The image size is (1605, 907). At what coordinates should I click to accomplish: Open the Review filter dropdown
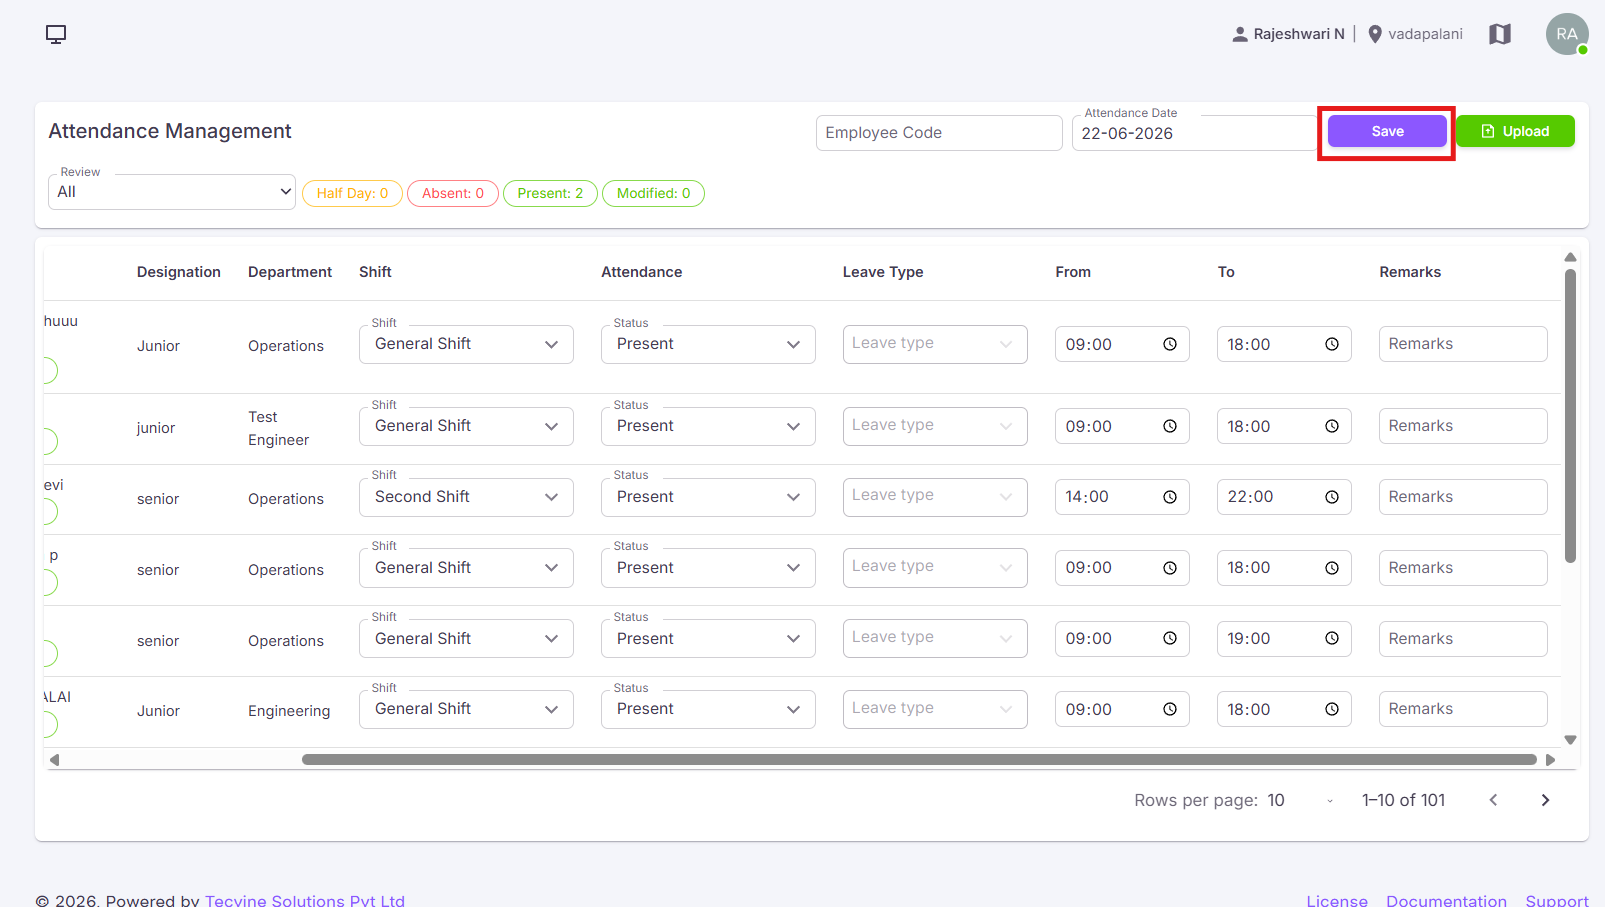pyautogui.click(x=172, y=192)
